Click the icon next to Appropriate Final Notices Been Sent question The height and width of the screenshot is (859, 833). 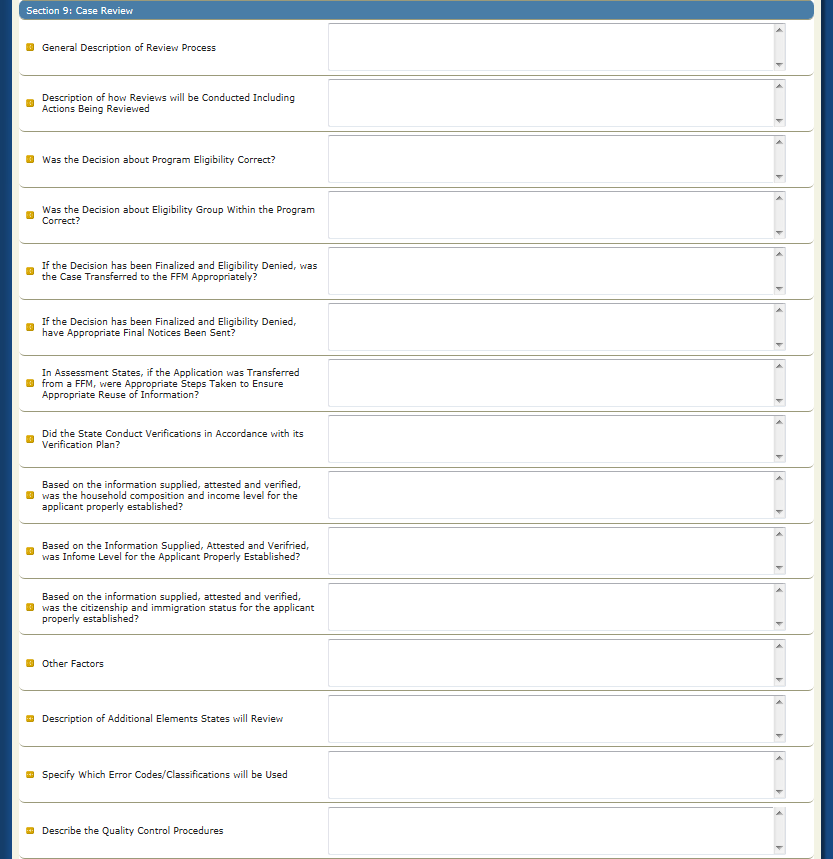(30, 327)
